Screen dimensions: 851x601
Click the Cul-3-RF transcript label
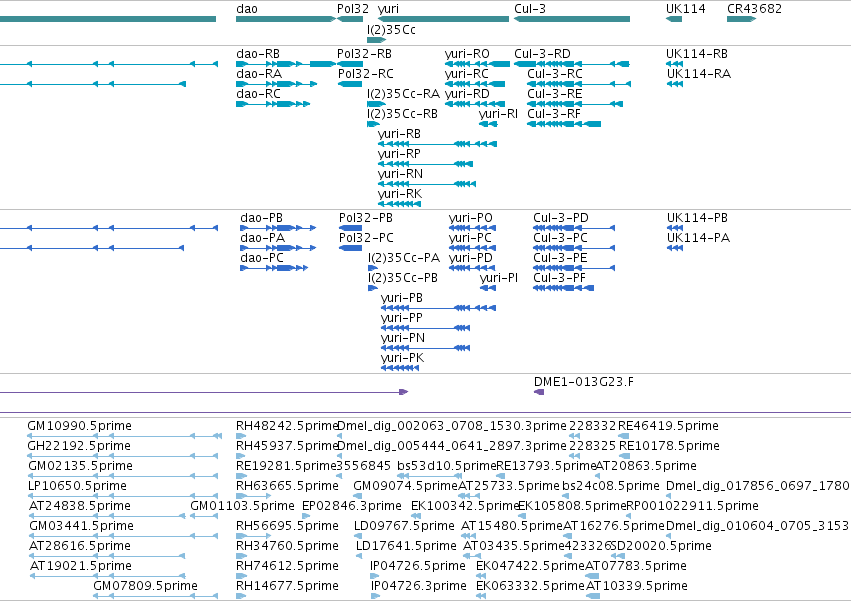pyautogui.click(x=554, y=114)
